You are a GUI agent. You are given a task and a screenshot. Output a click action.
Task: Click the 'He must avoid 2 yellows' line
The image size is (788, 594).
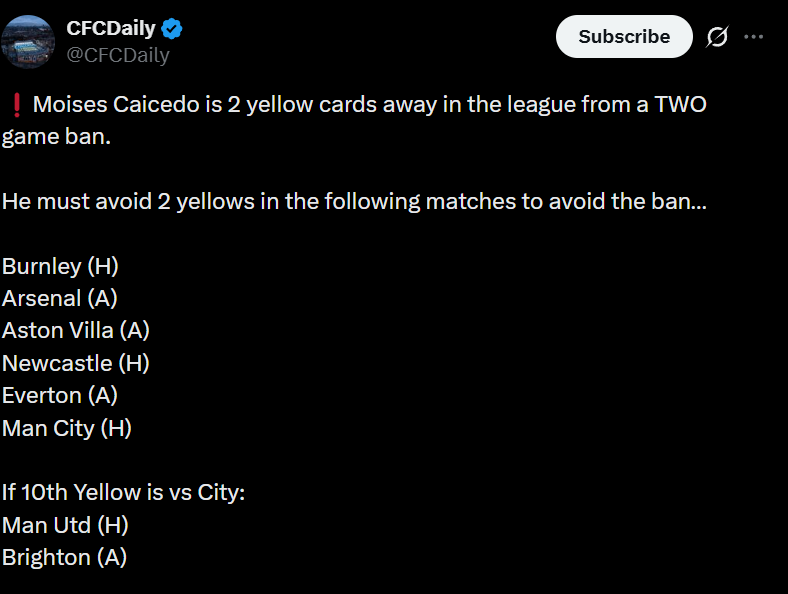point(354,201)
